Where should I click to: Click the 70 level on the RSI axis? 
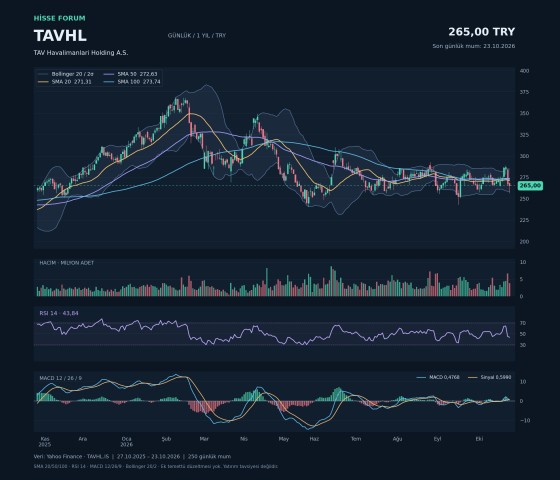(x=523, y=323)
